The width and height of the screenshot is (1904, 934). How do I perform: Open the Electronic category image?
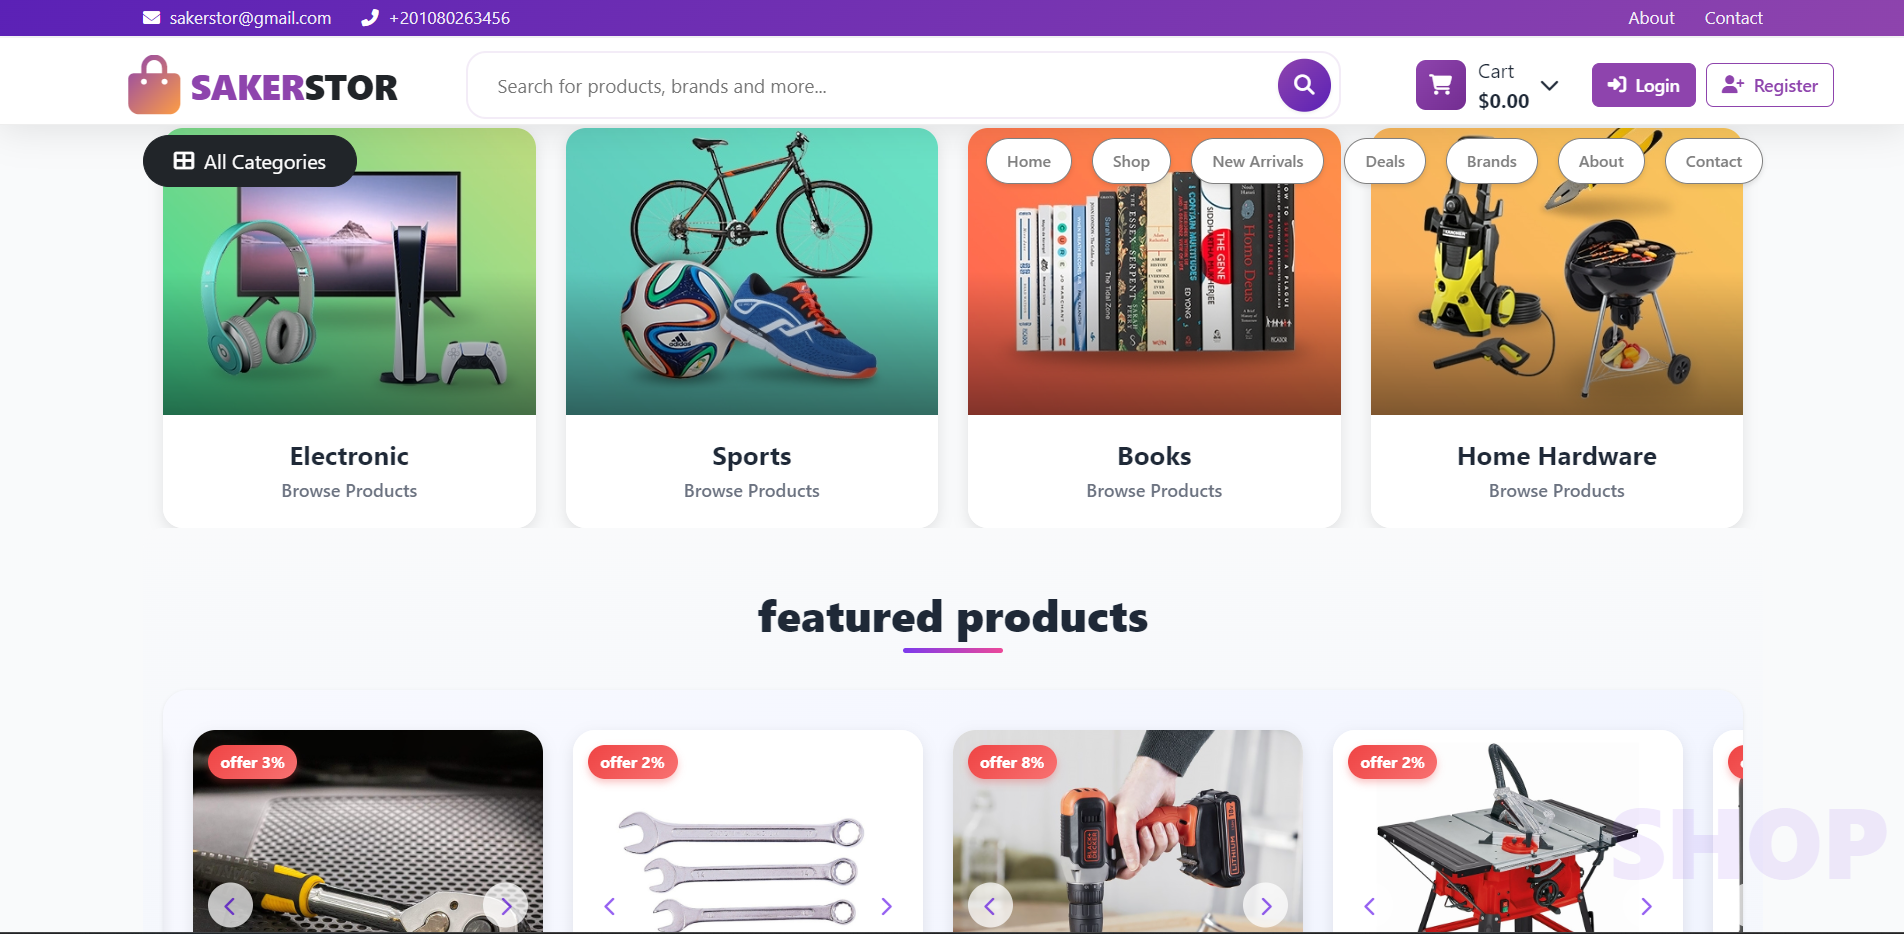point(349,271)
